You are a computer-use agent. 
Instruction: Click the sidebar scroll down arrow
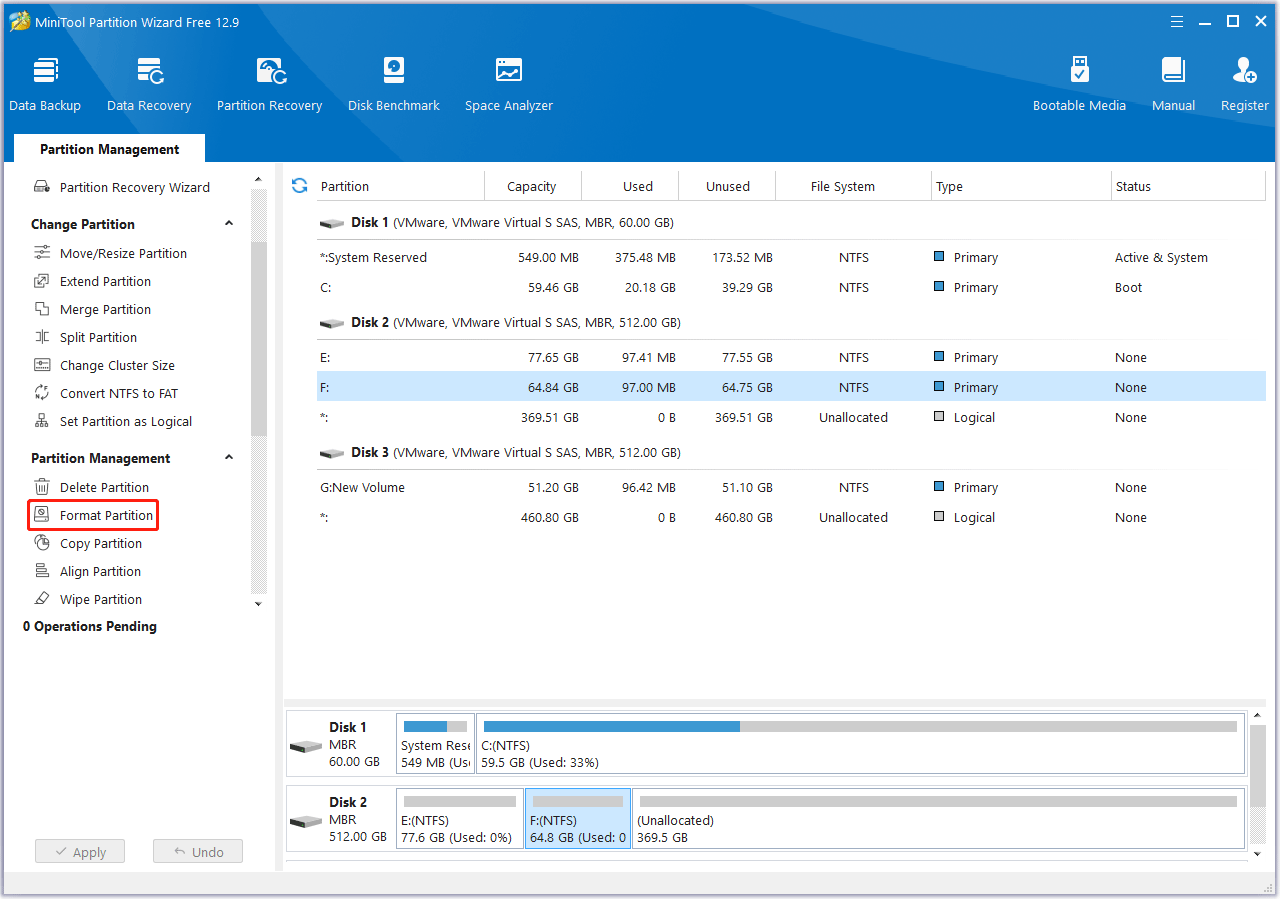click(258, 603)
